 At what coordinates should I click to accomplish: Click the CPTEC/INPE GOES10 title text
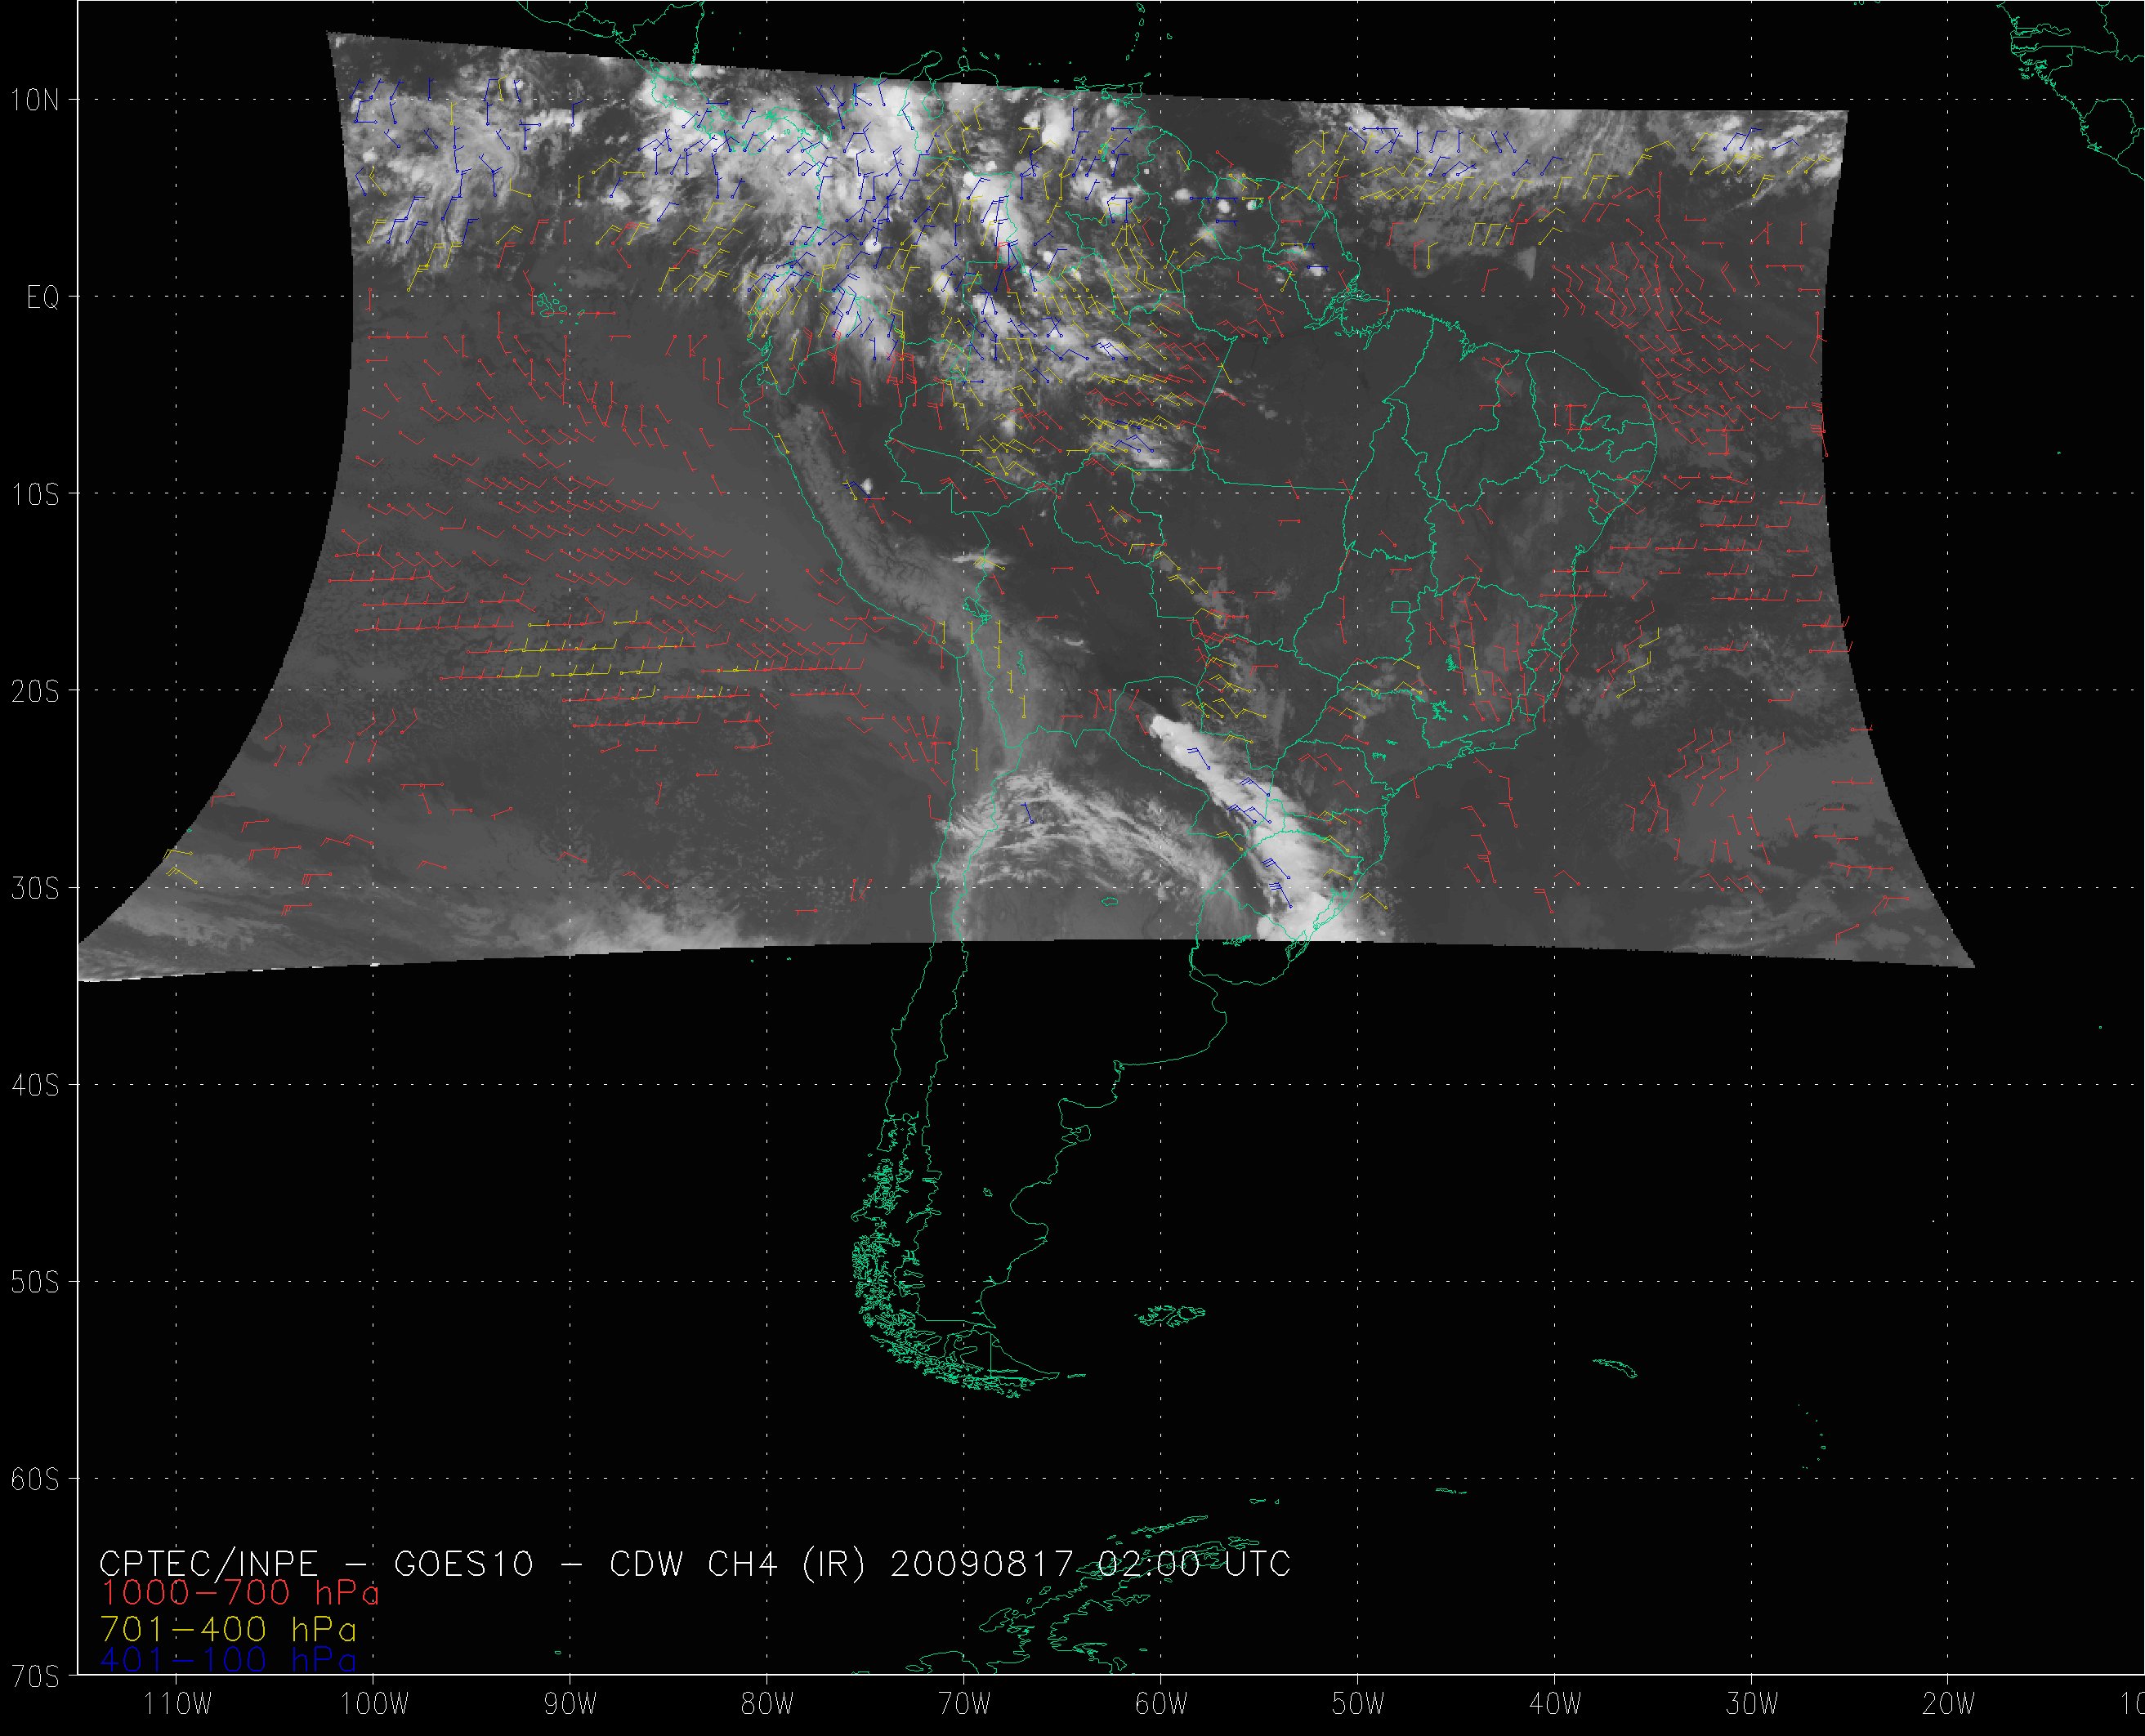click(695, 1563)
